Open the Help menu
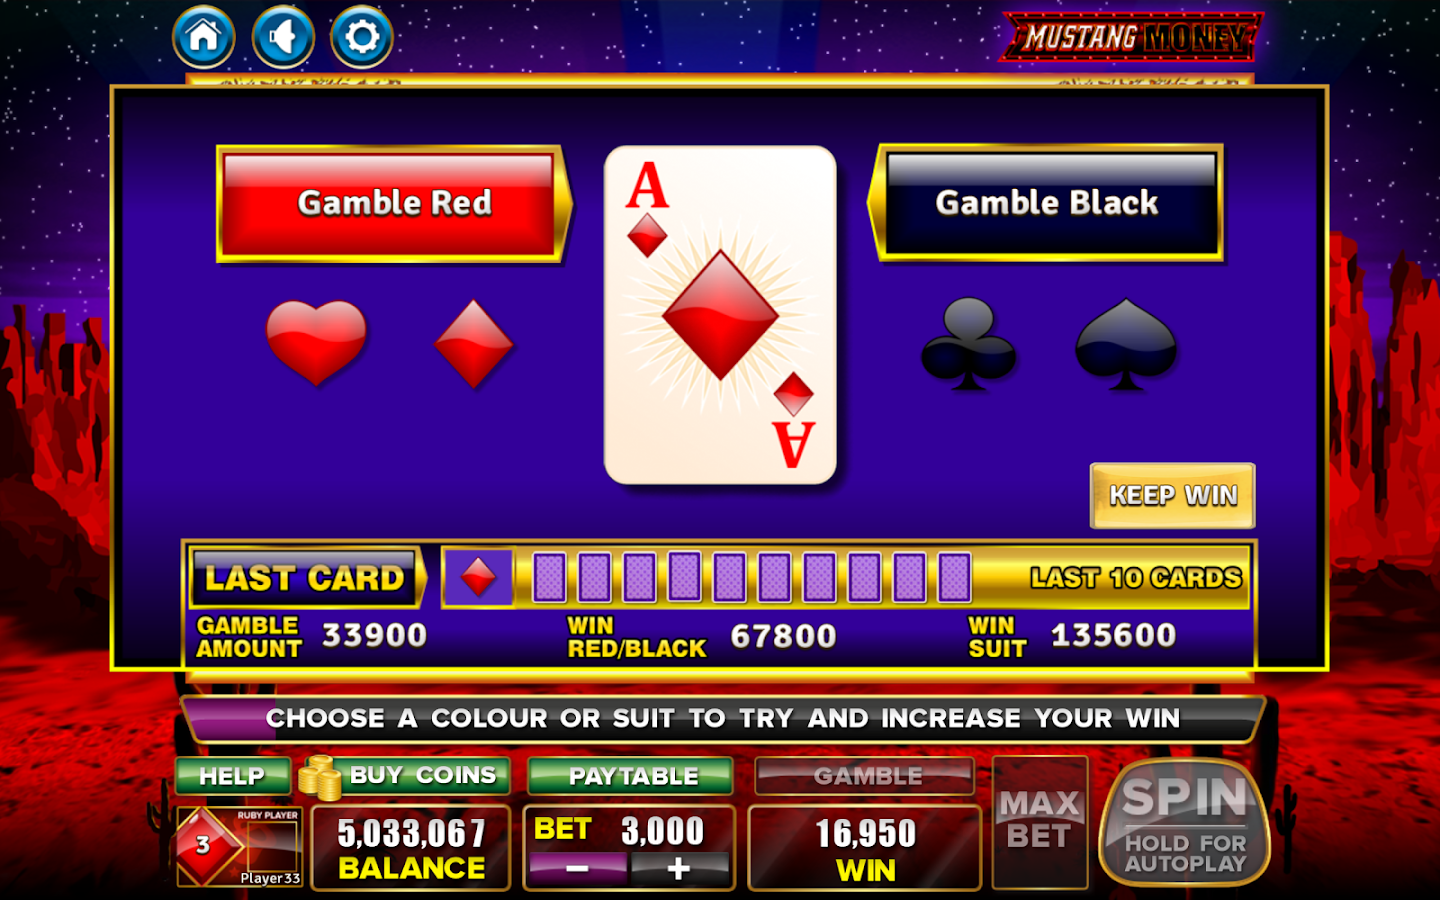This screenshot has height=900, width=1440. click(232, 776)
